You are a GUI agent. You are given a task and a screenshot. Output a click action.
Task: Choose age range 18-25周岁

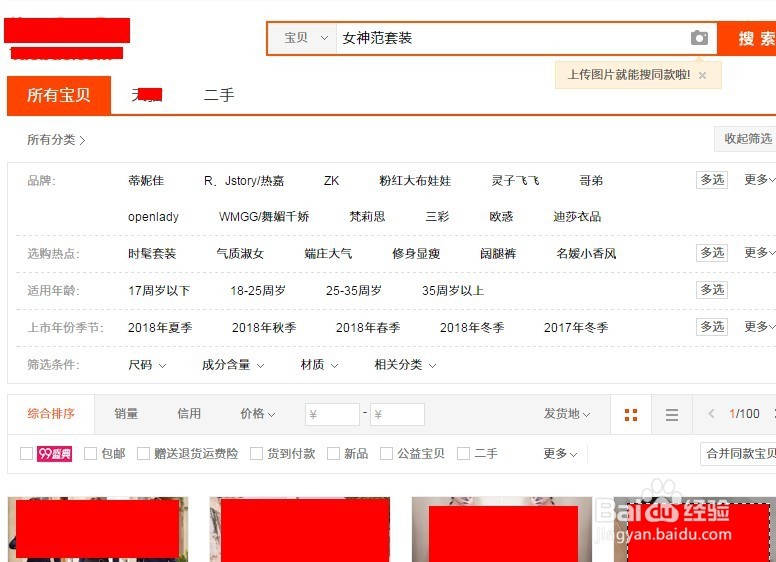(258, 290)
